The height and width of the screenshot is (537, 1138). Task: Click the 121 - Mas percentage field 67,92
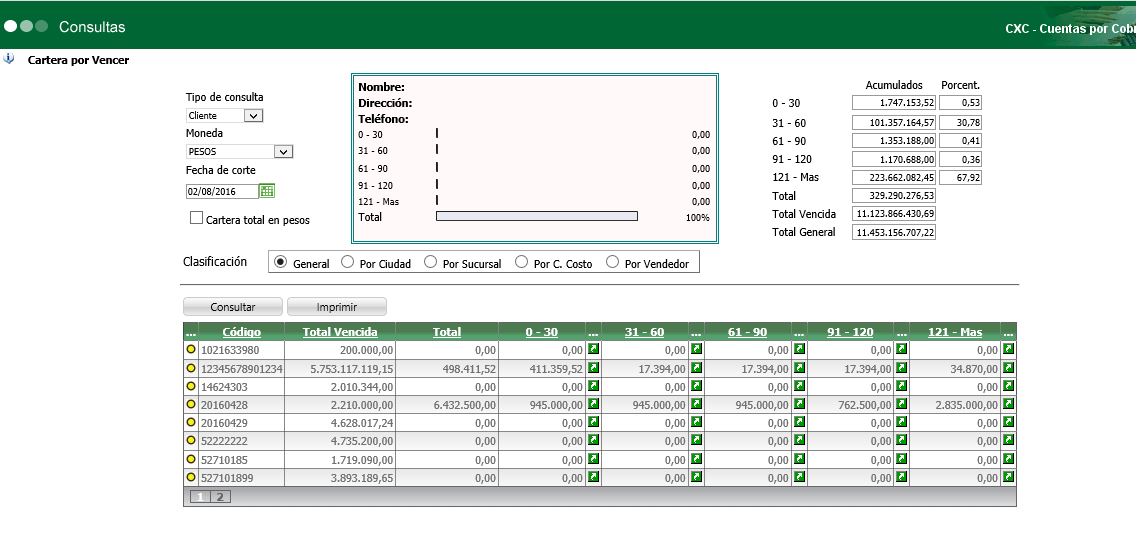coord(960,178)
